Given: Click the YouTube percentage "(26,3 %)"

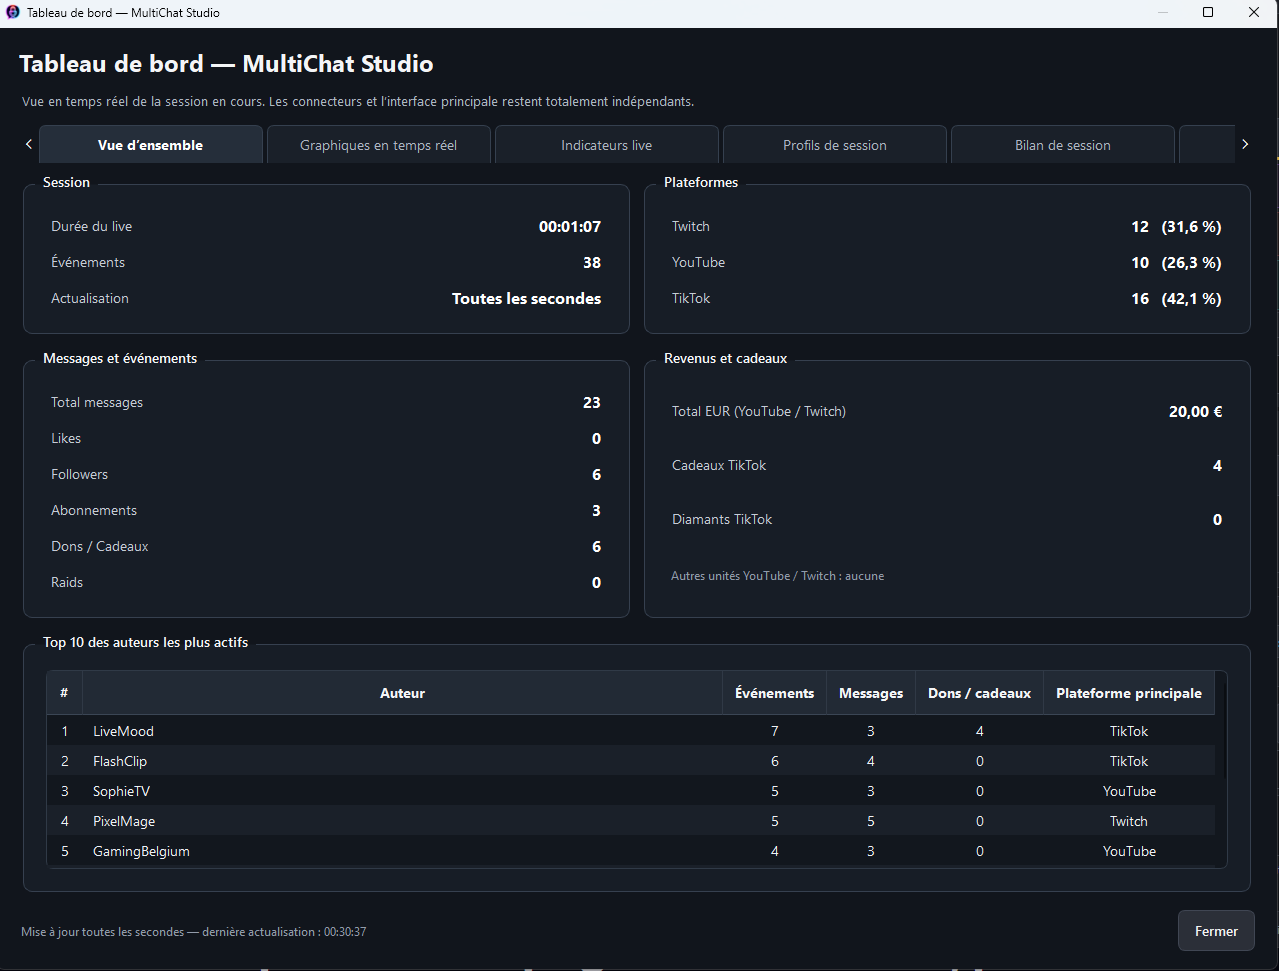Looking at the screenshot, I should click(x=1192, y=263).
